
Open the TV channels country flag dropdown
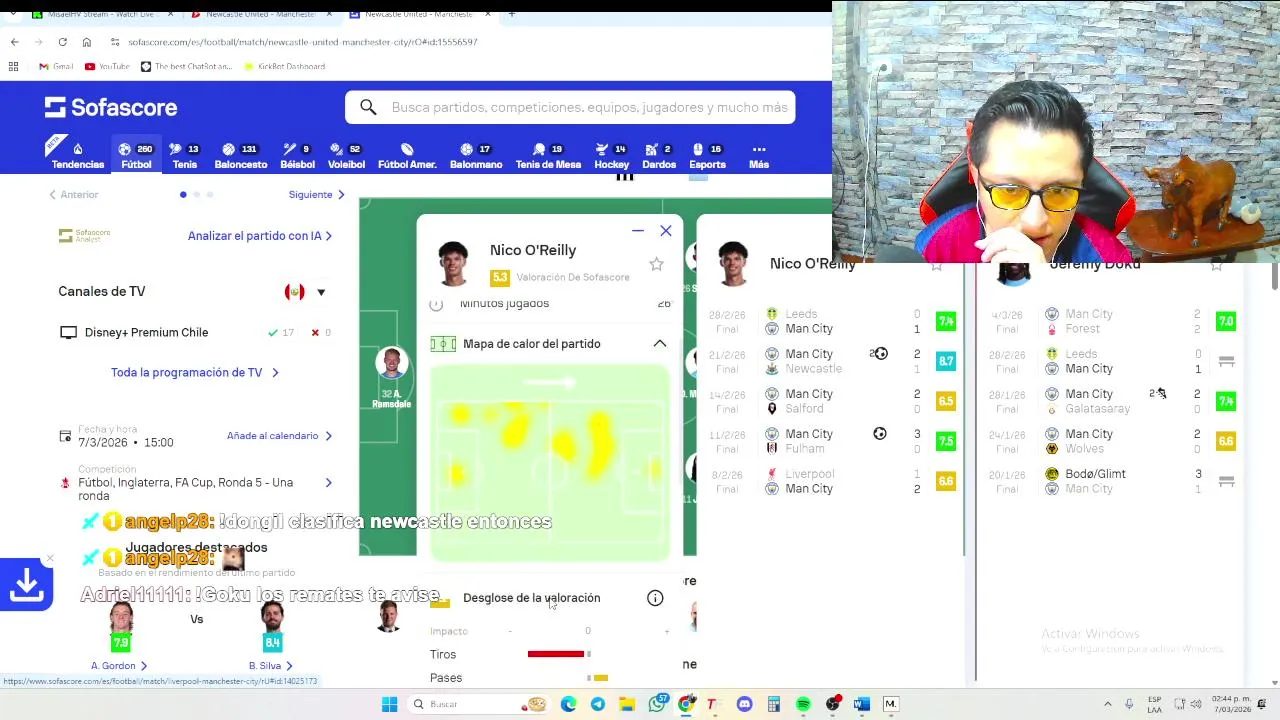point(305,292)
